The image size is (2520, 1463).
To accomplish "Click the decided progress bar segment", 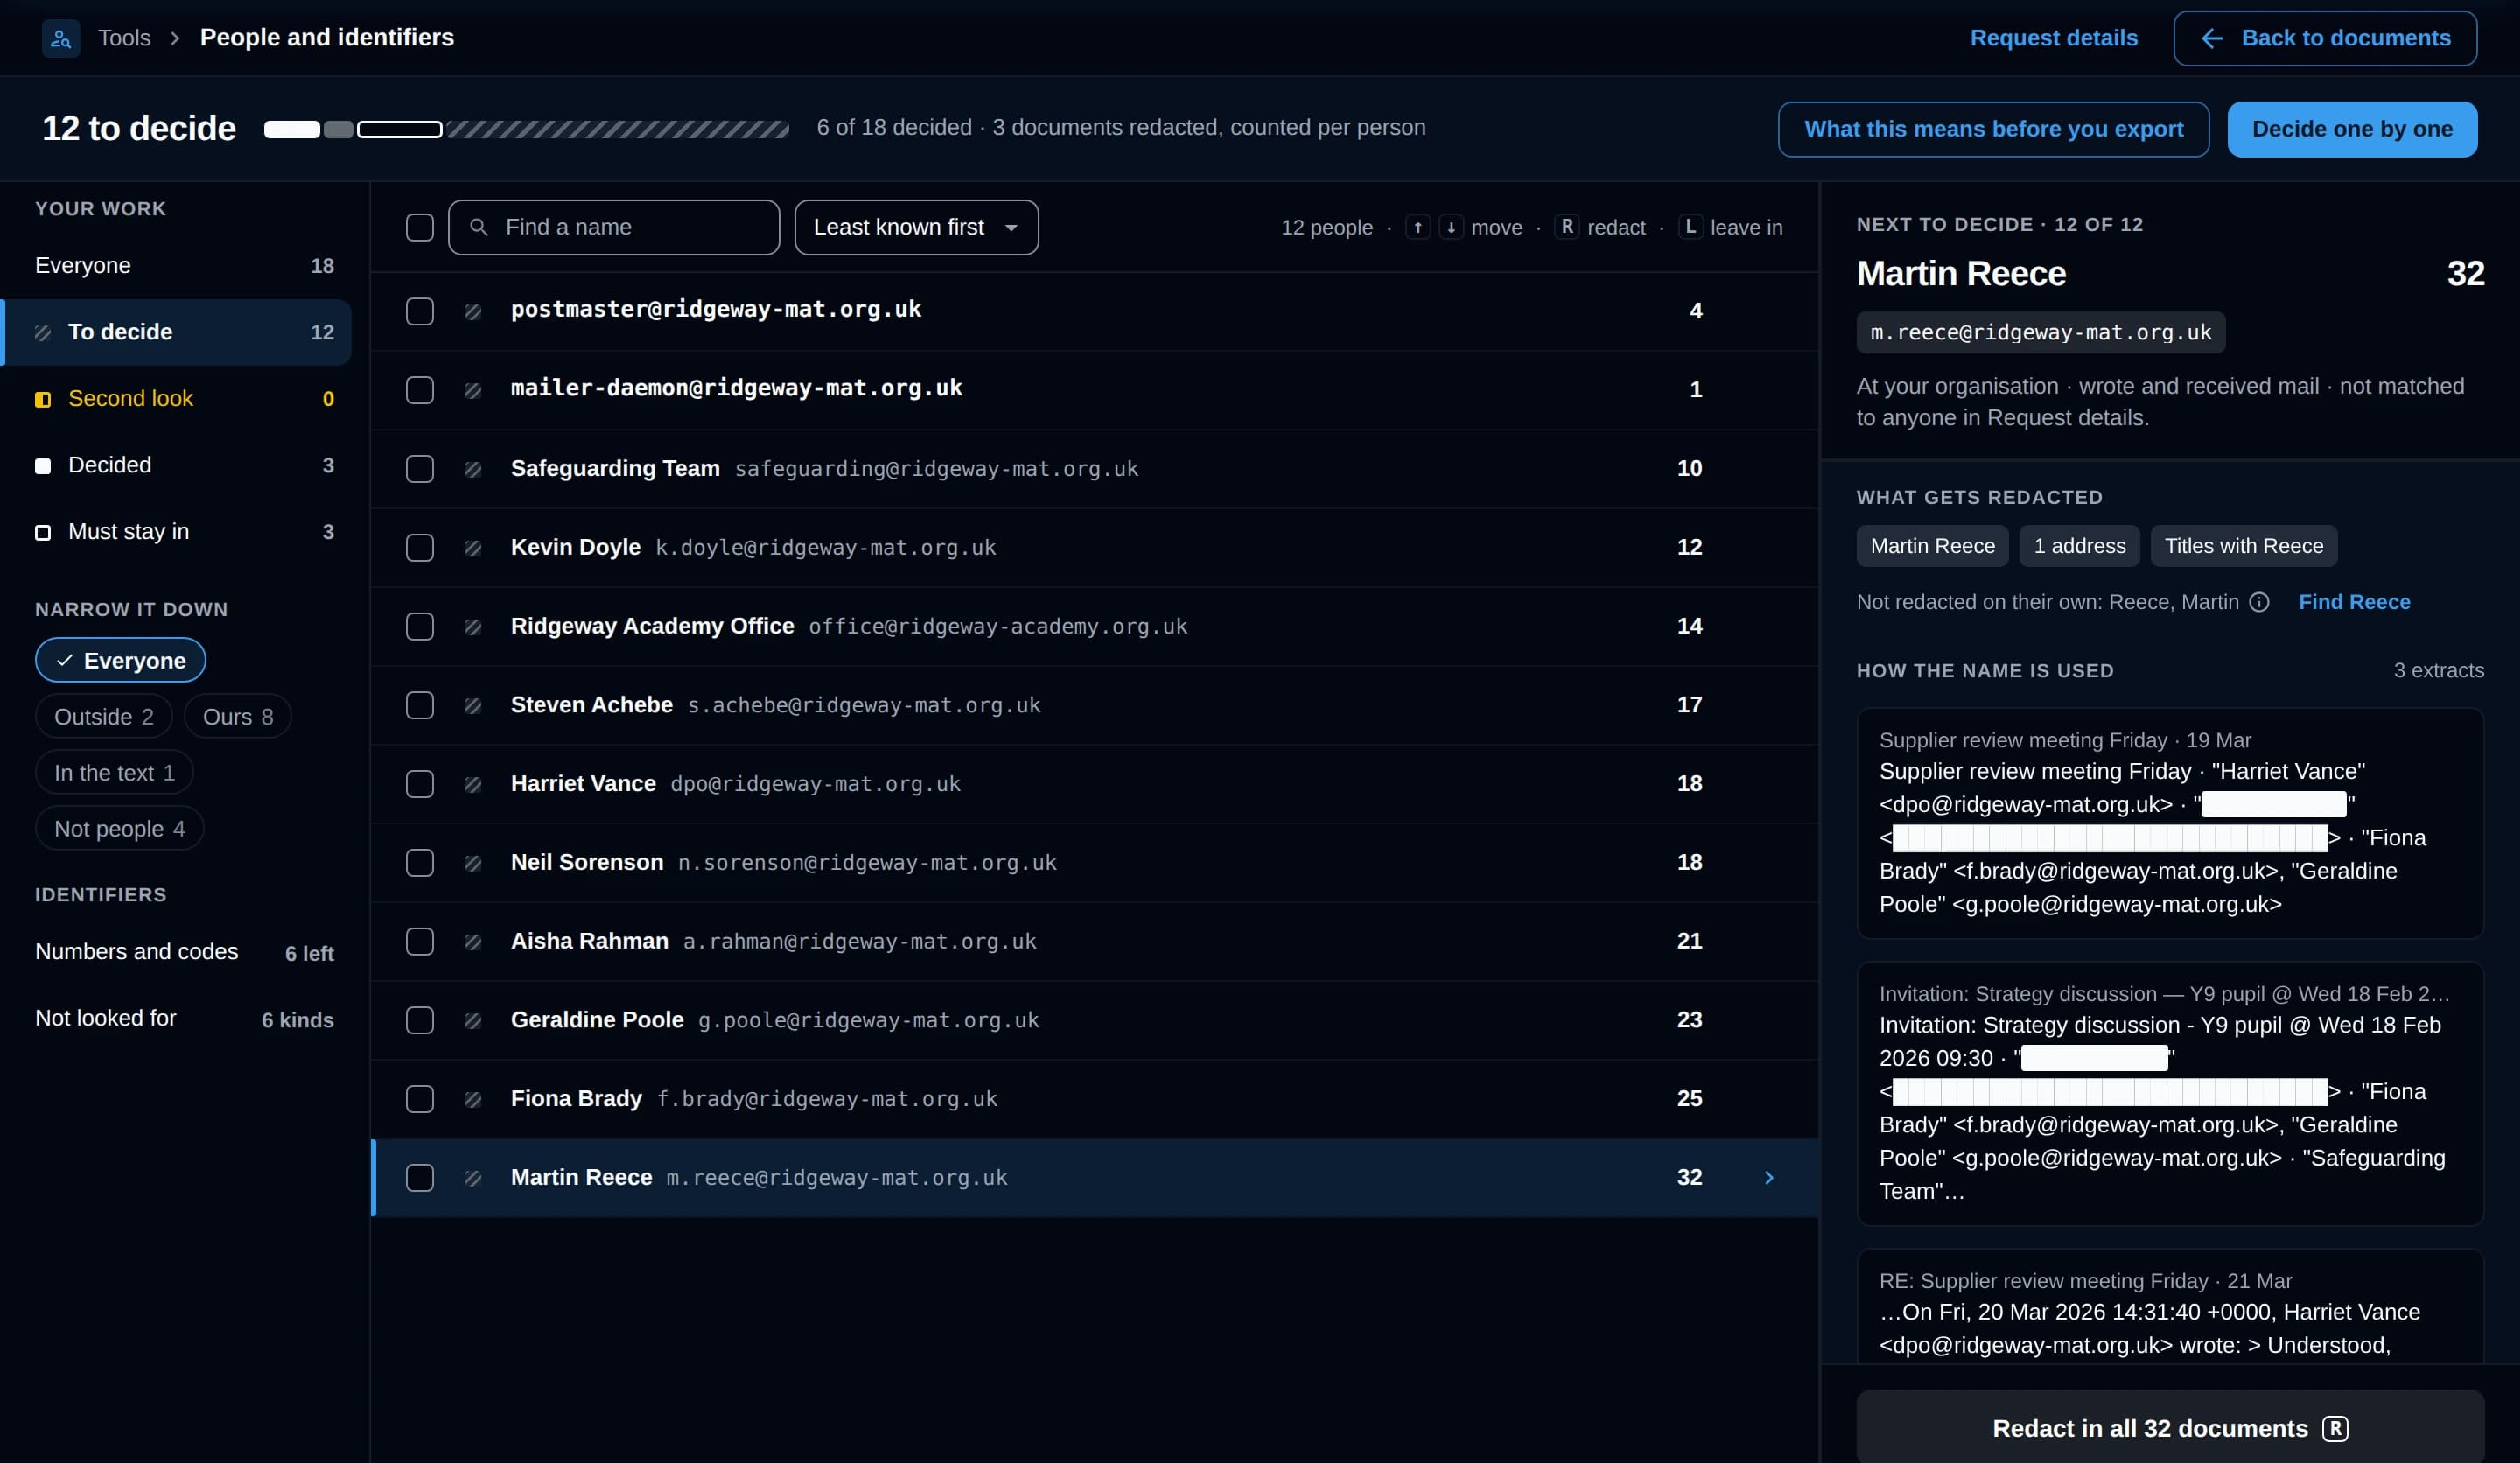I will click(292, 129).
